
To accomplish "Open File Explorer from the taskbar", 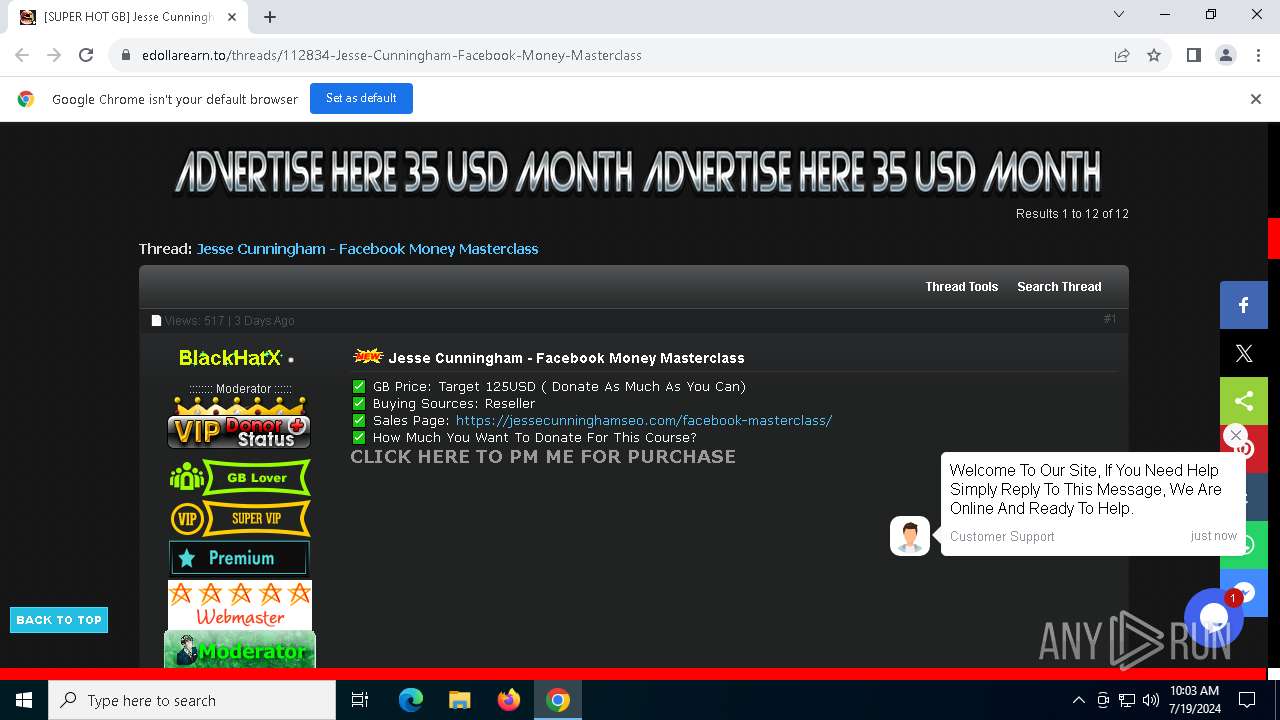I will (x=459, y=700).
